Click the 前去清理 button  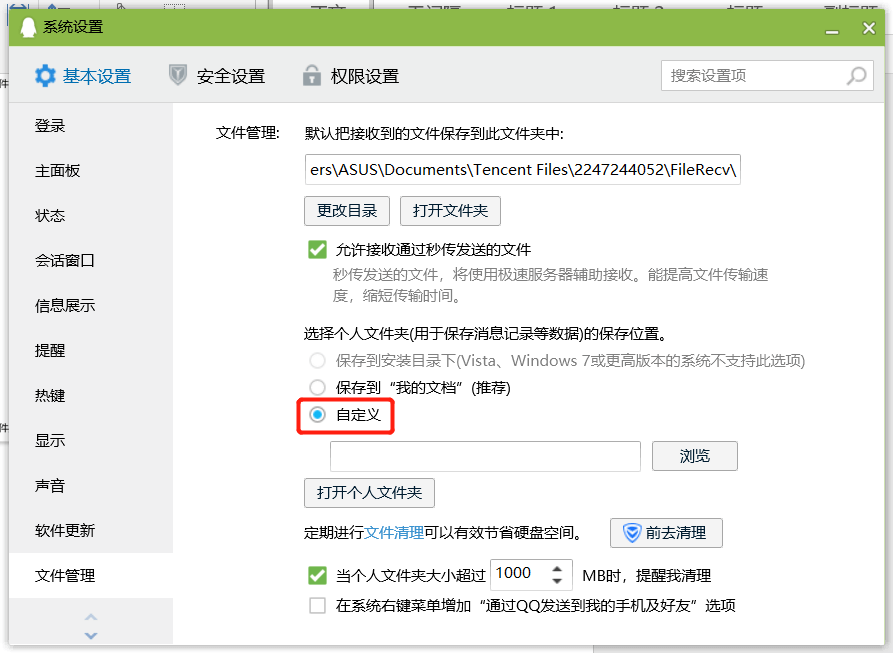tap(666, 533)
